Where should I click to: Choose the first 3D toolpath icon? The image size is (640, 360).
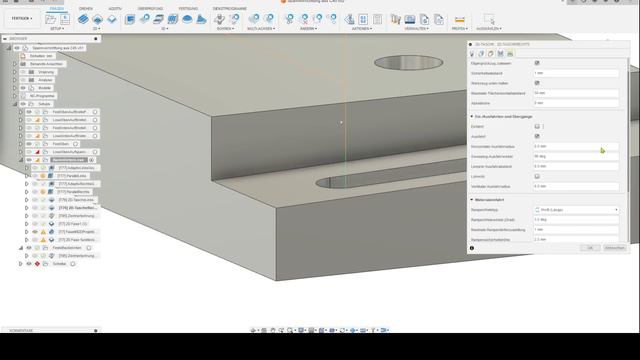coord(130,19)
